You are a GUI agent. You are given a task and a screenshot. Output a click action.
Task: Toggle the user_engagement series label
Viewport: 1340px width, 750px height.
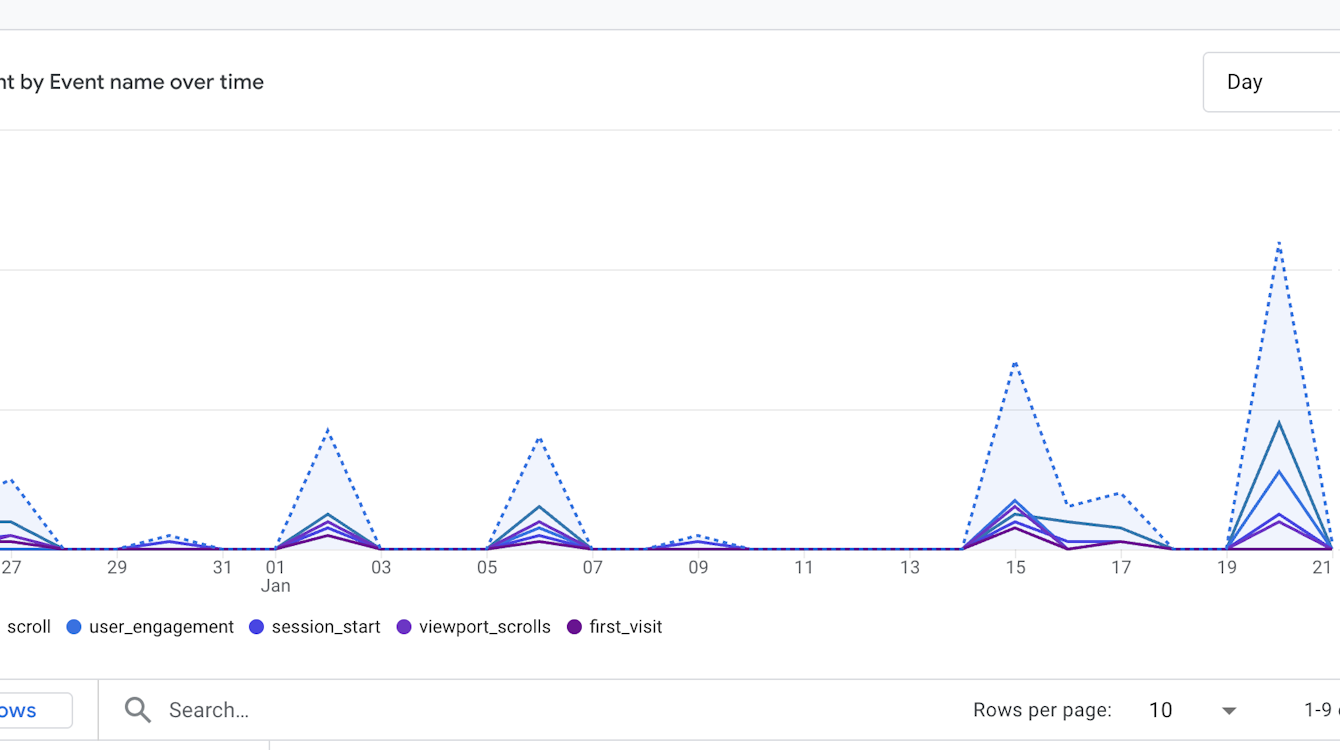pos(161,627)
